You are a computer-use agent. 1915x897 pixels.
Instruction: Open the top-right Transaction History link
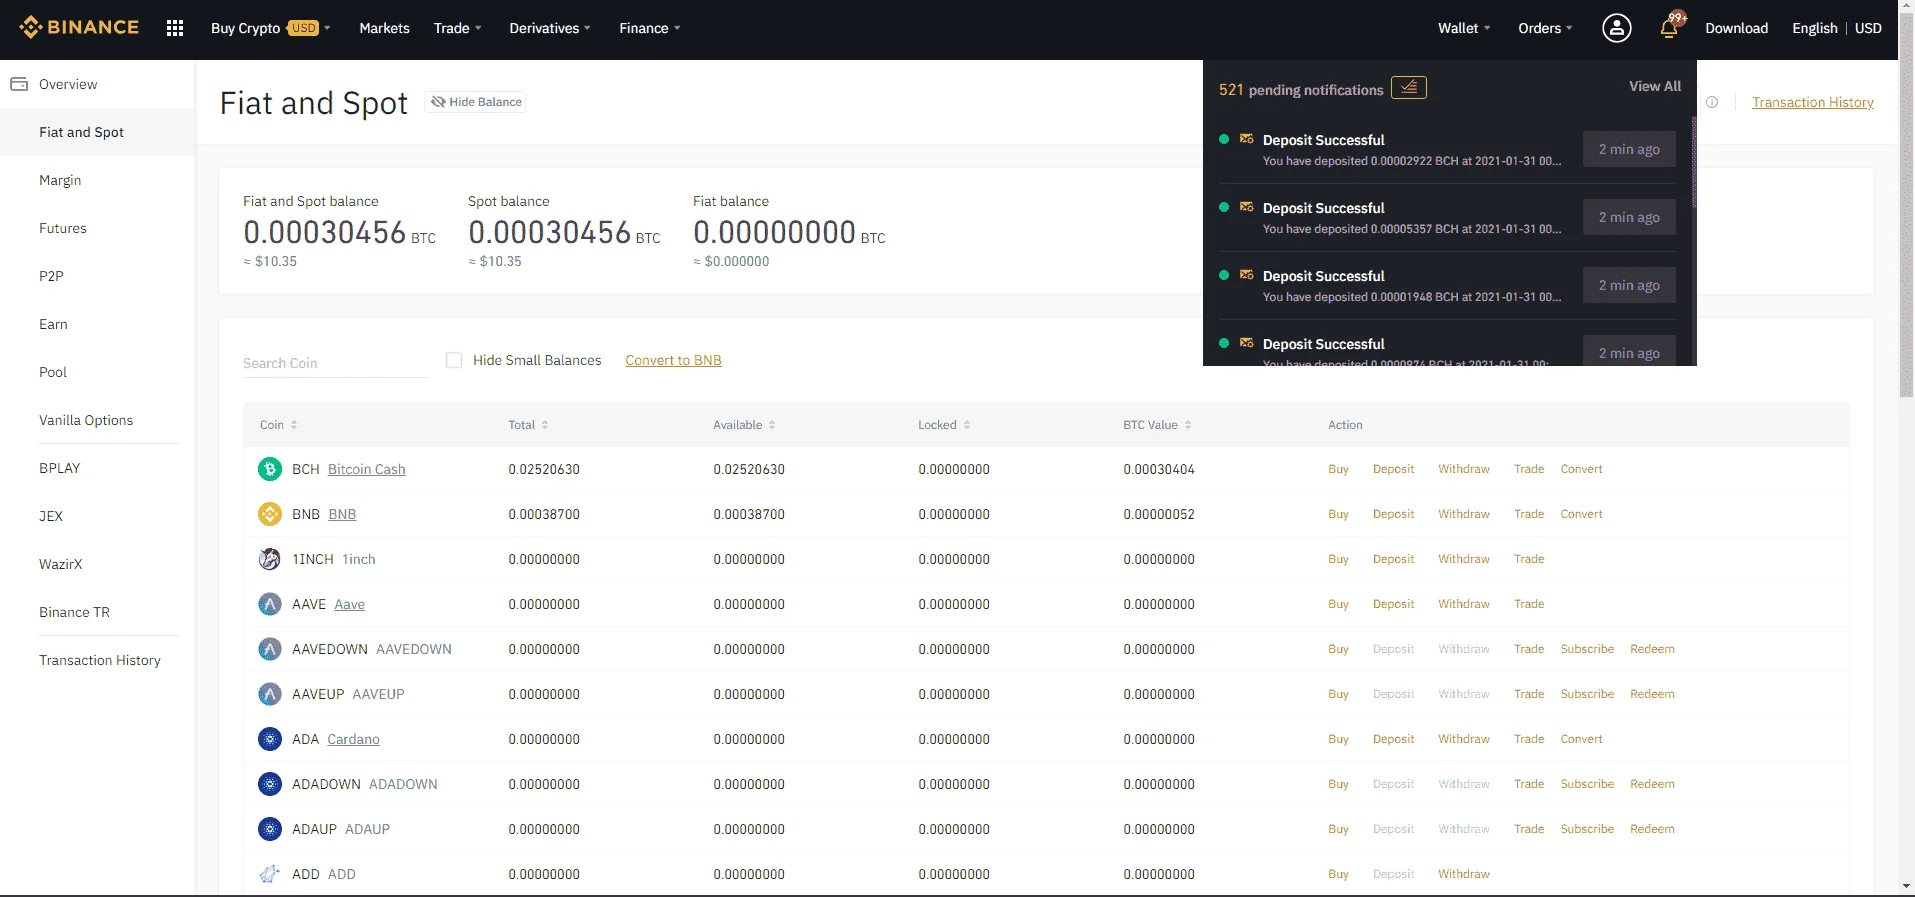(1813, 102)
